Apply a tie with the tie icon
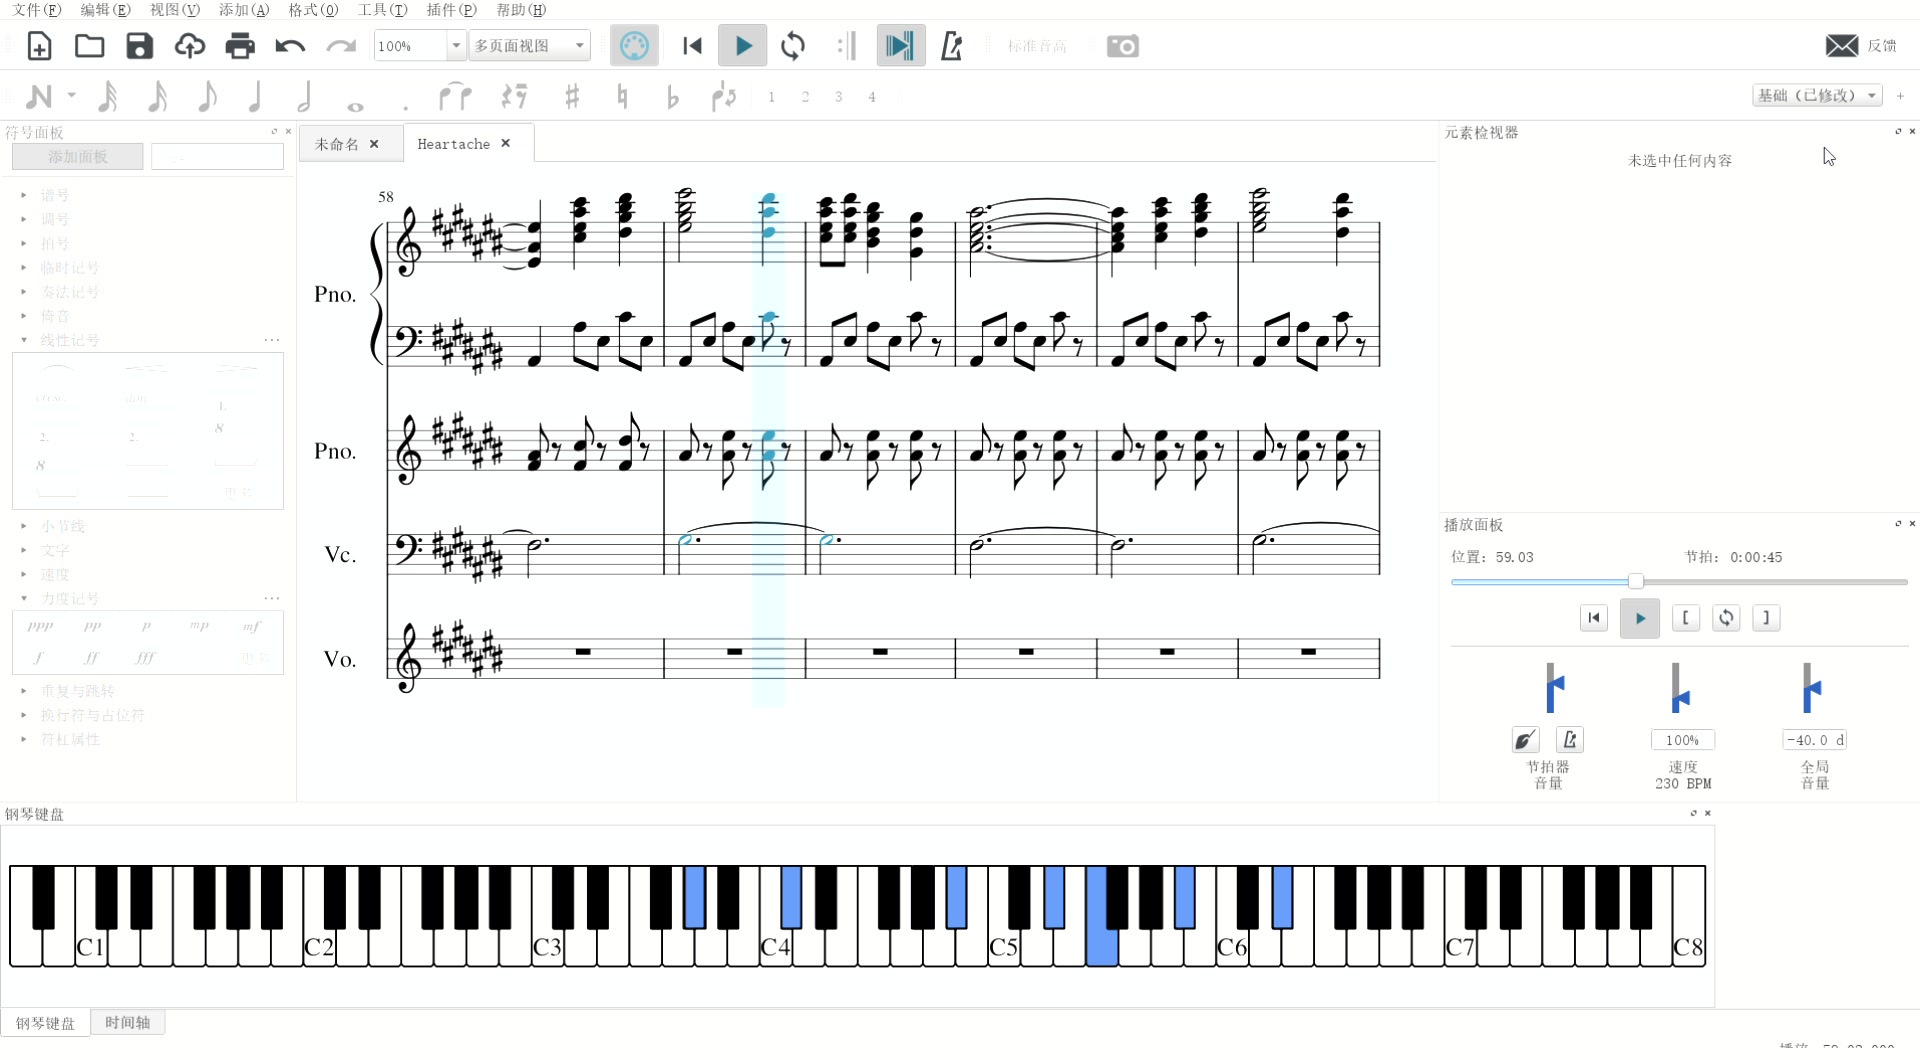Screen dimensions: 1920x1060 click(455, 97)
